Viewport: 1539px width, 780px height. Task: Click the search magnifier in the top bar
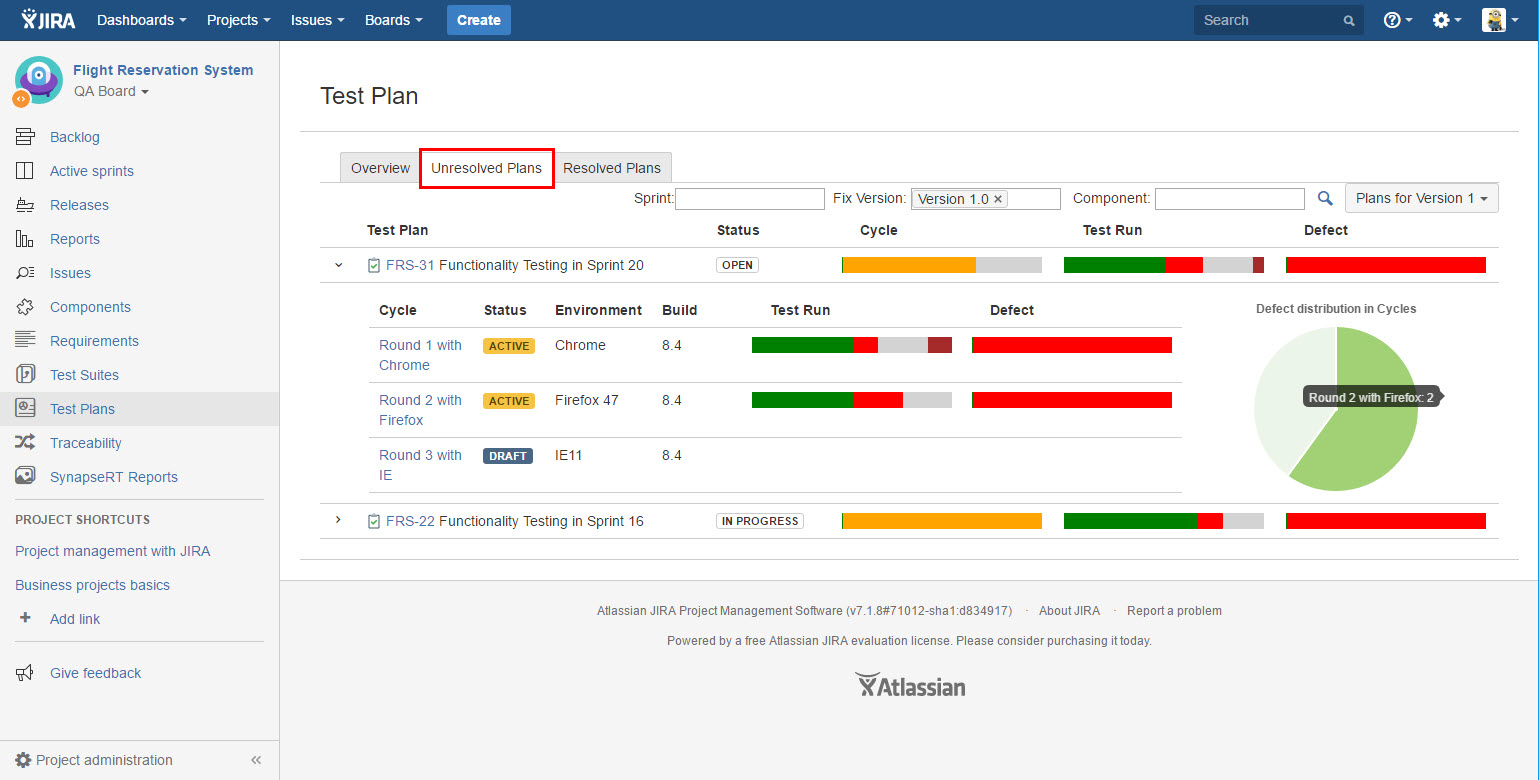pyautogui.click(x=1349, y=20)
